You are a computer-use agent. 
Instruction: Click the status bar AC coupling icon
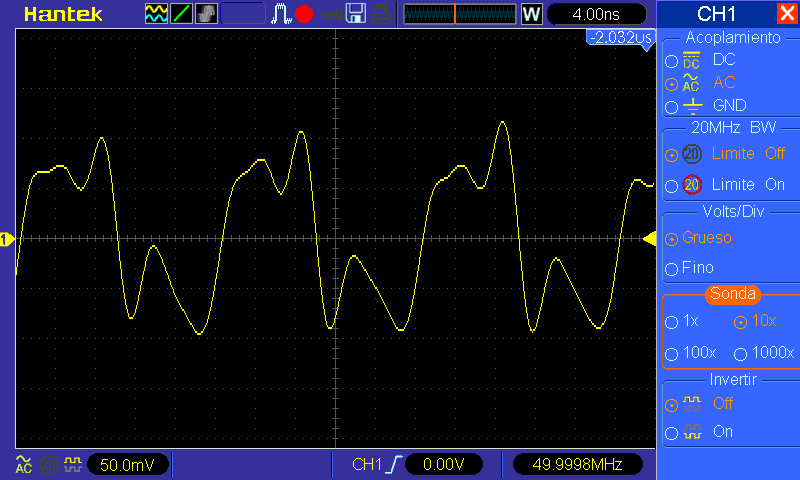coord(23,464)
